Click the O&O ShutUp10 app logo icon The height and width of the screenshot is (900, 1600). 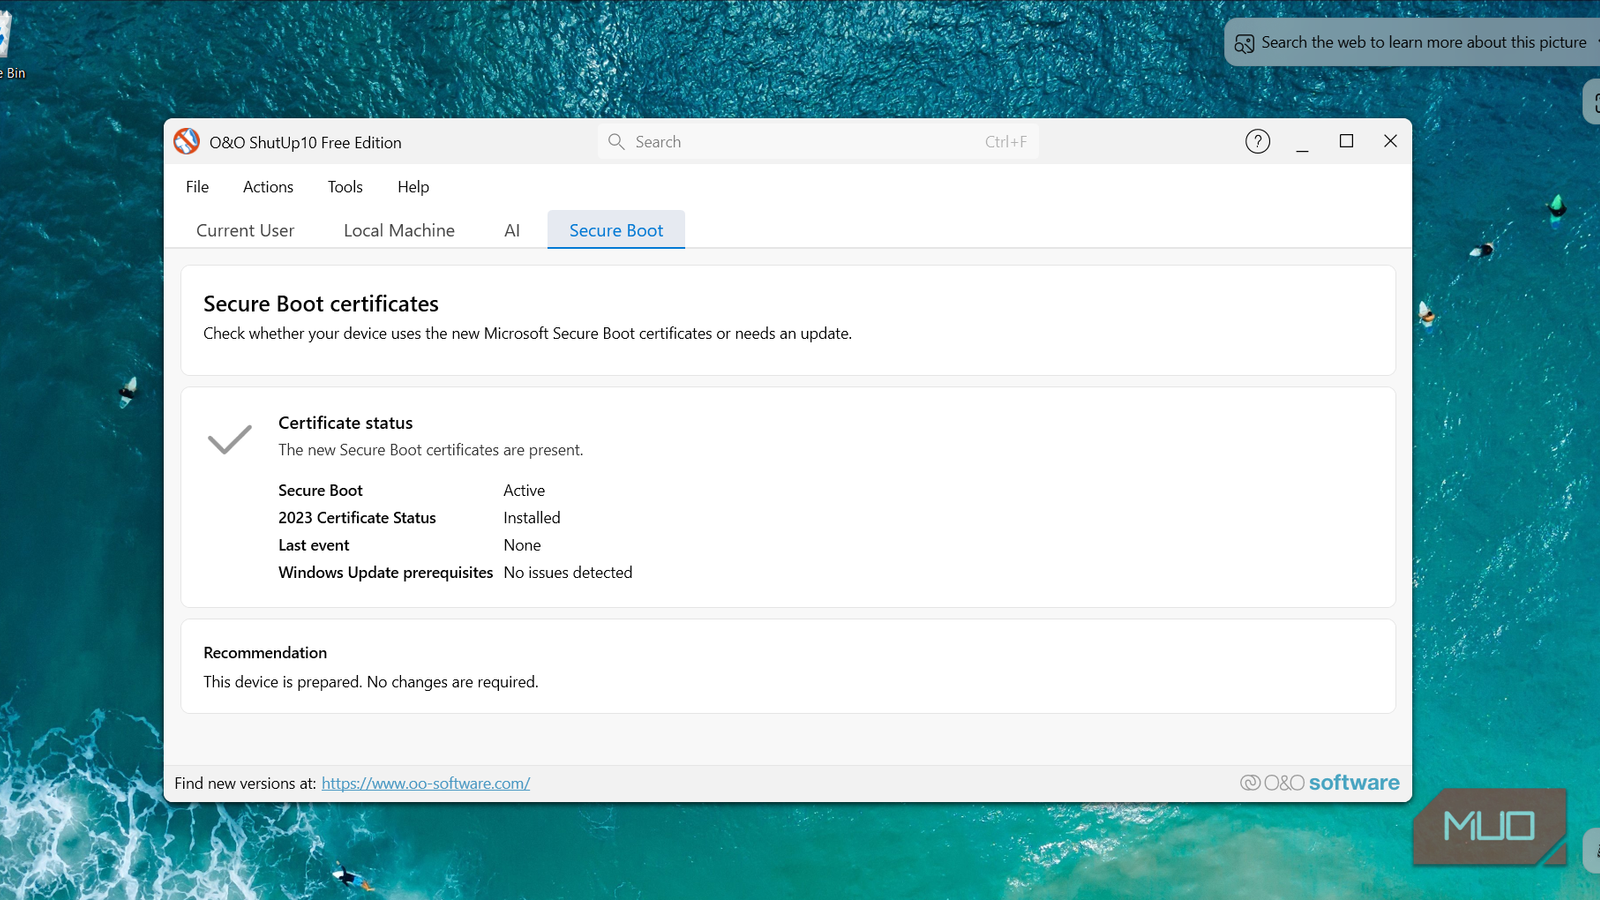coord(186,142)
